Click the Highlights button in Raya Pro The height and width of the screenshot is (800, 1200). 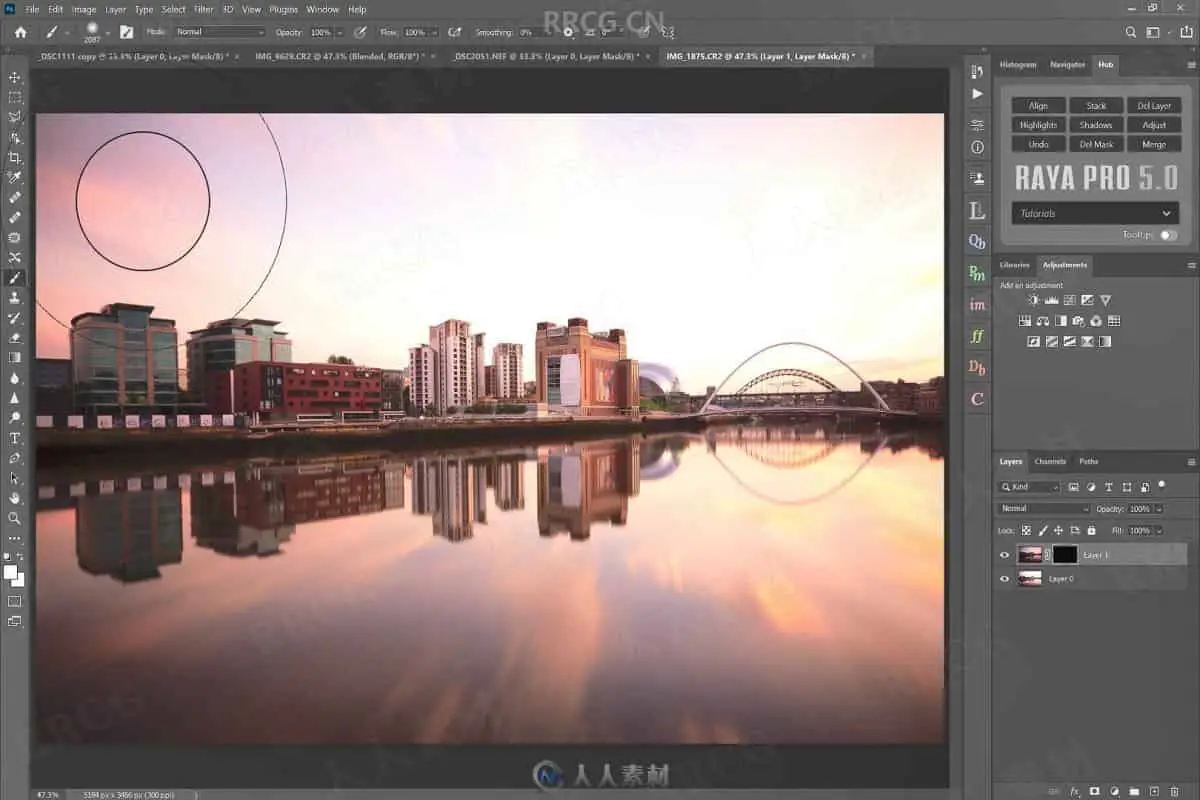(1038, 125)
